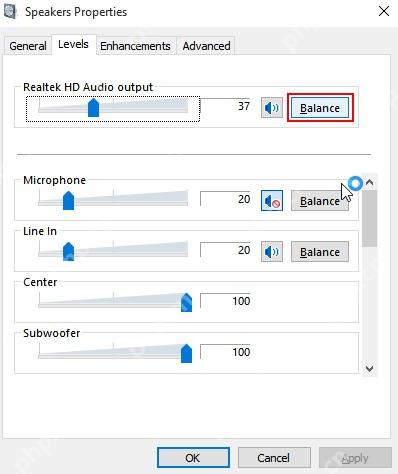Click the Apply button
The width and height of the screenshot is (398, 474).
point(355,458)
